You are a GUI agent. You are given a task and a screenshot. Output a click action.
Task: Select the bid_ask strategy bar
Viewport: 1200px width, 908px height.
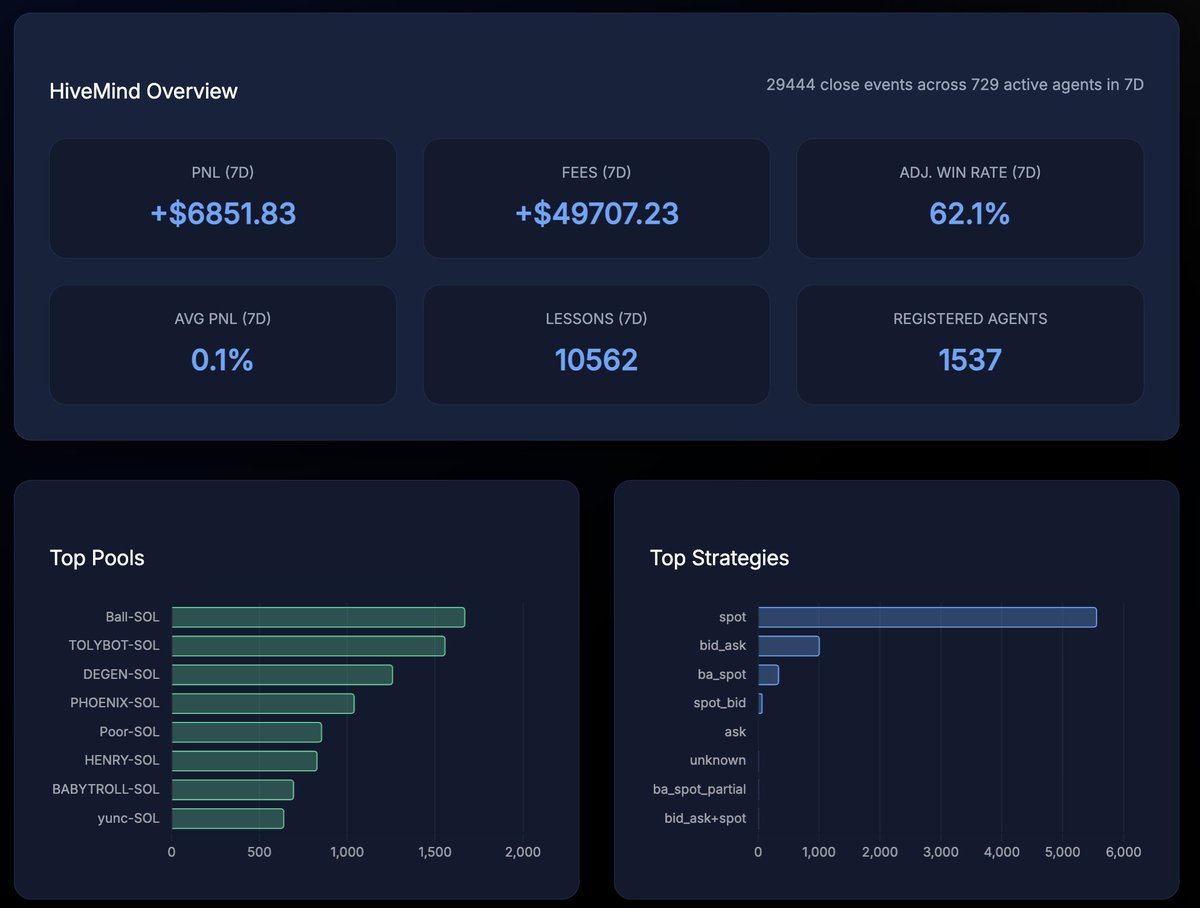click(789, 646)
